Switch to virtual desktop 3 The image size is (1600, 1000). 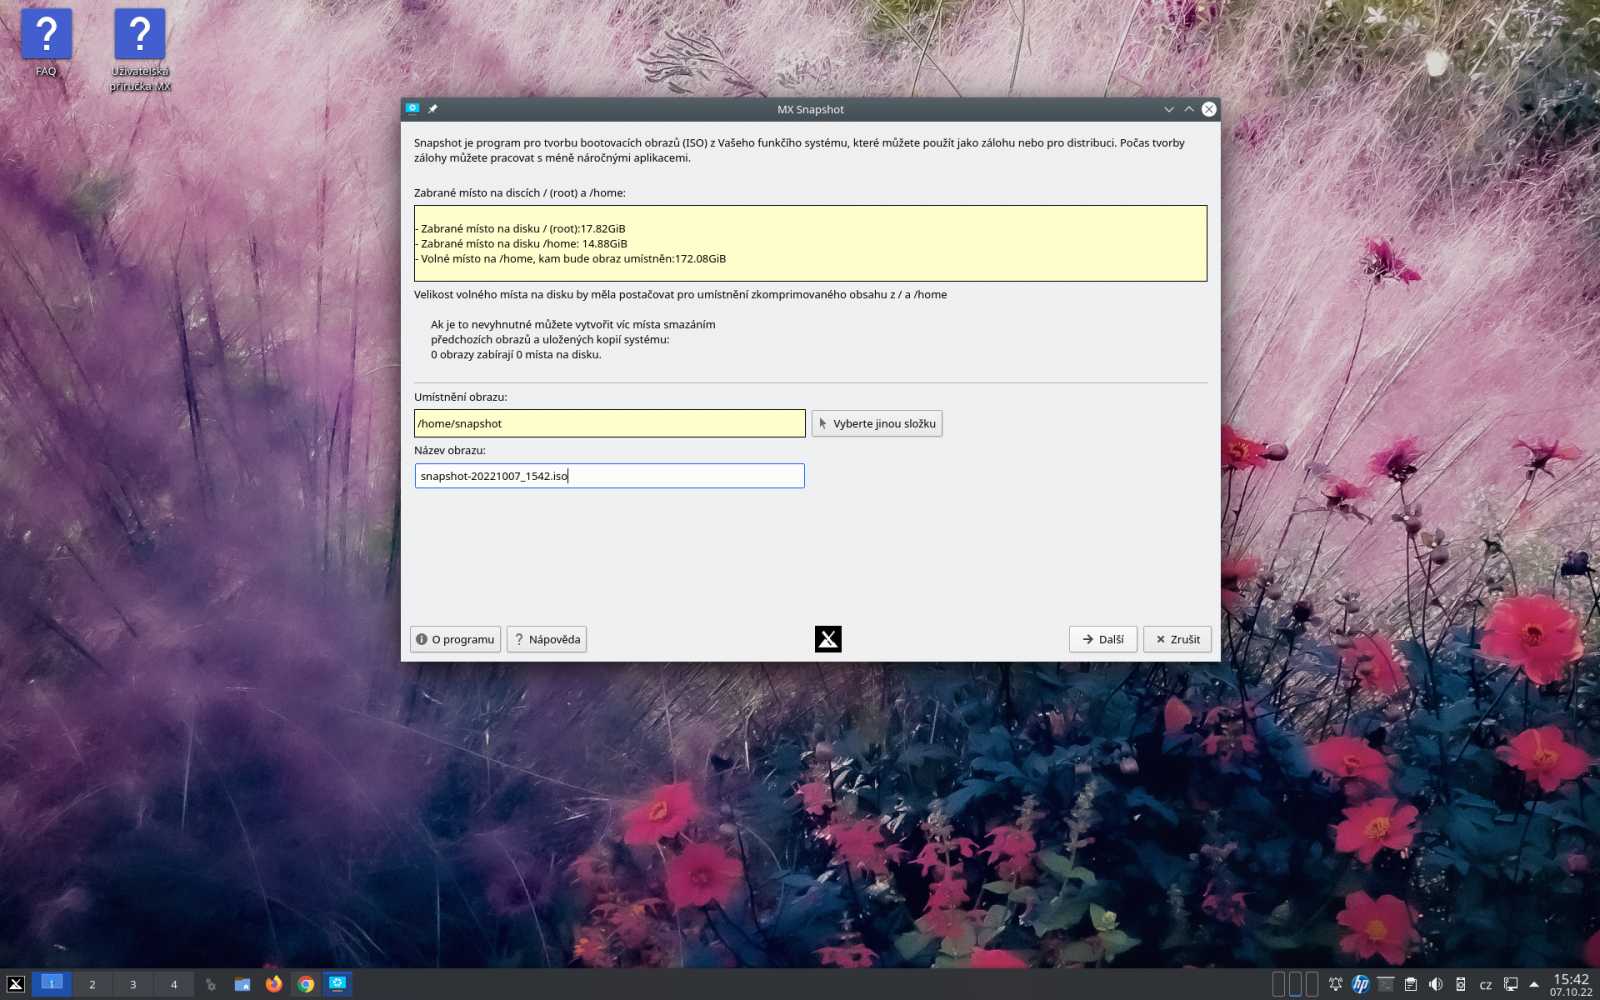133,984
